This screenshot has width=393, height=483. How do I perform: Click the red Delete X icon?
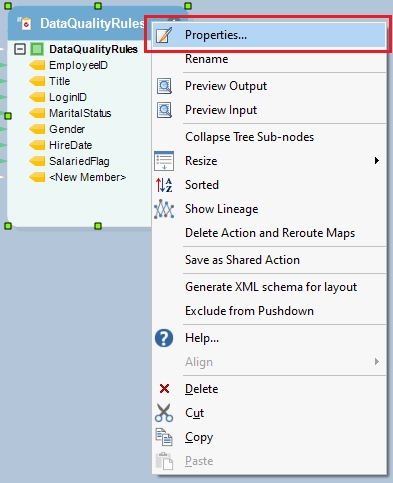[x=164, y=389]
